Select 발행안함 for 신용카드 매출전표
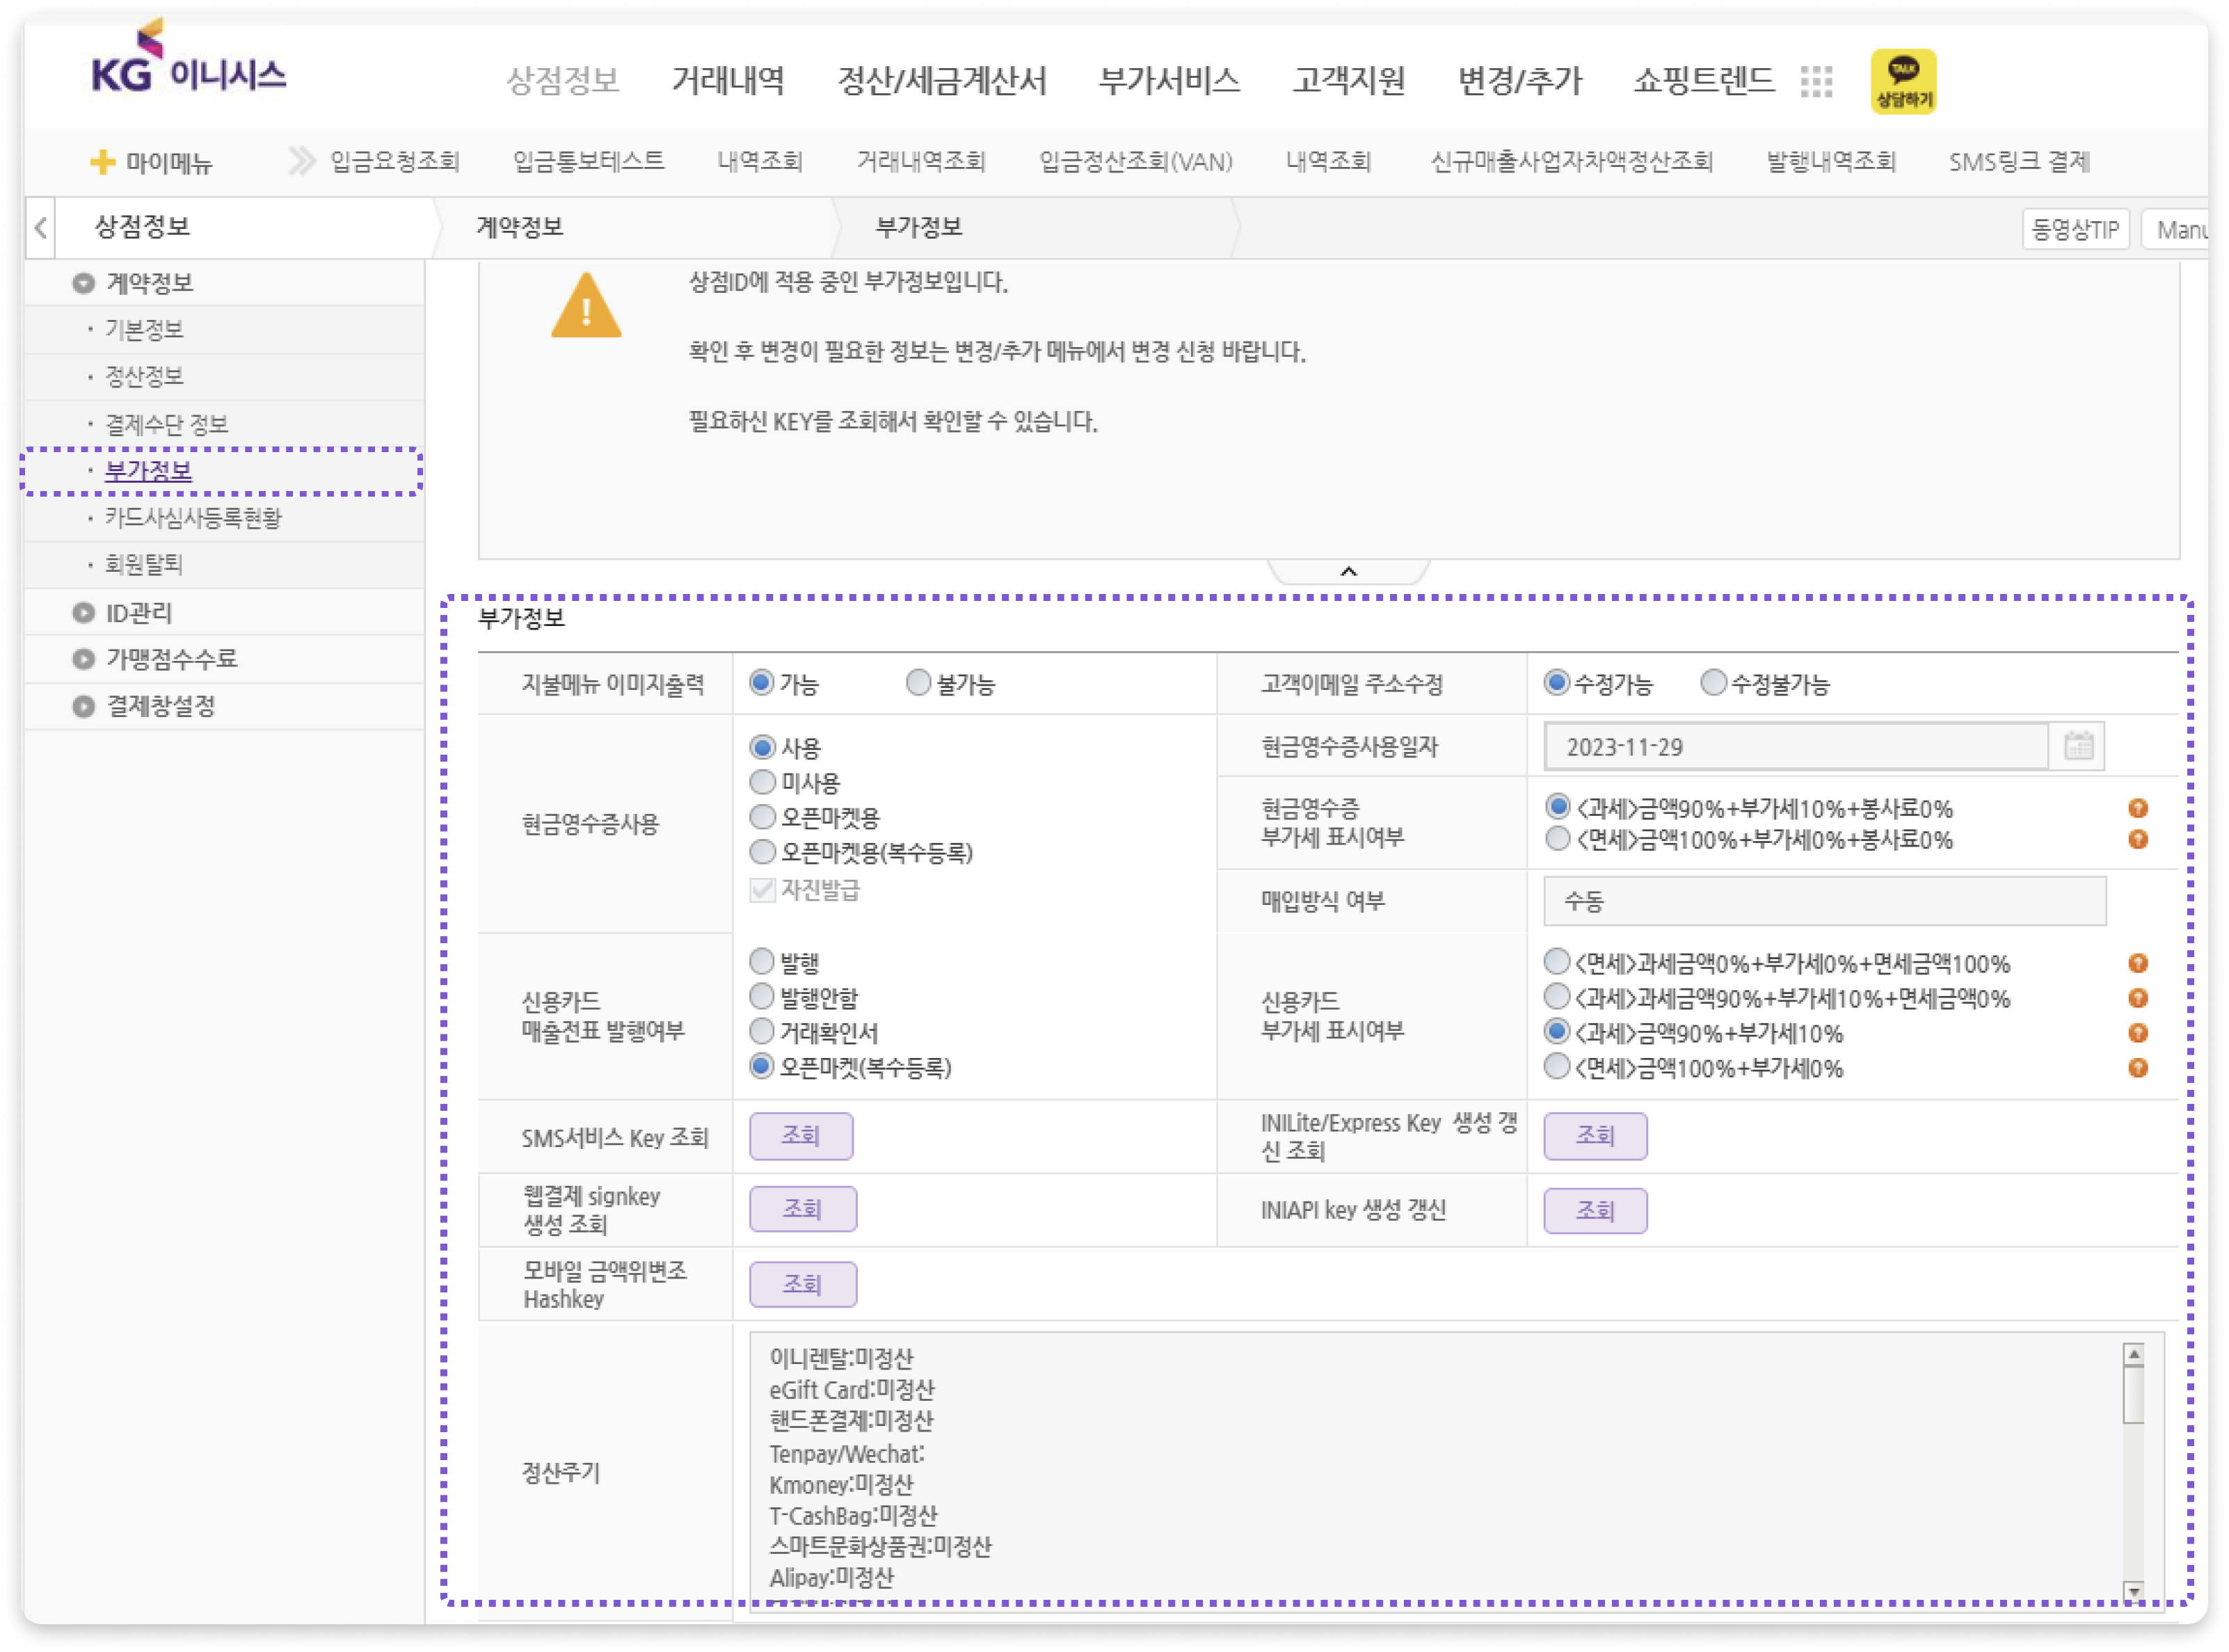Image resolution: width=2229 pixels, height=1652 pixels. [762, 997]
